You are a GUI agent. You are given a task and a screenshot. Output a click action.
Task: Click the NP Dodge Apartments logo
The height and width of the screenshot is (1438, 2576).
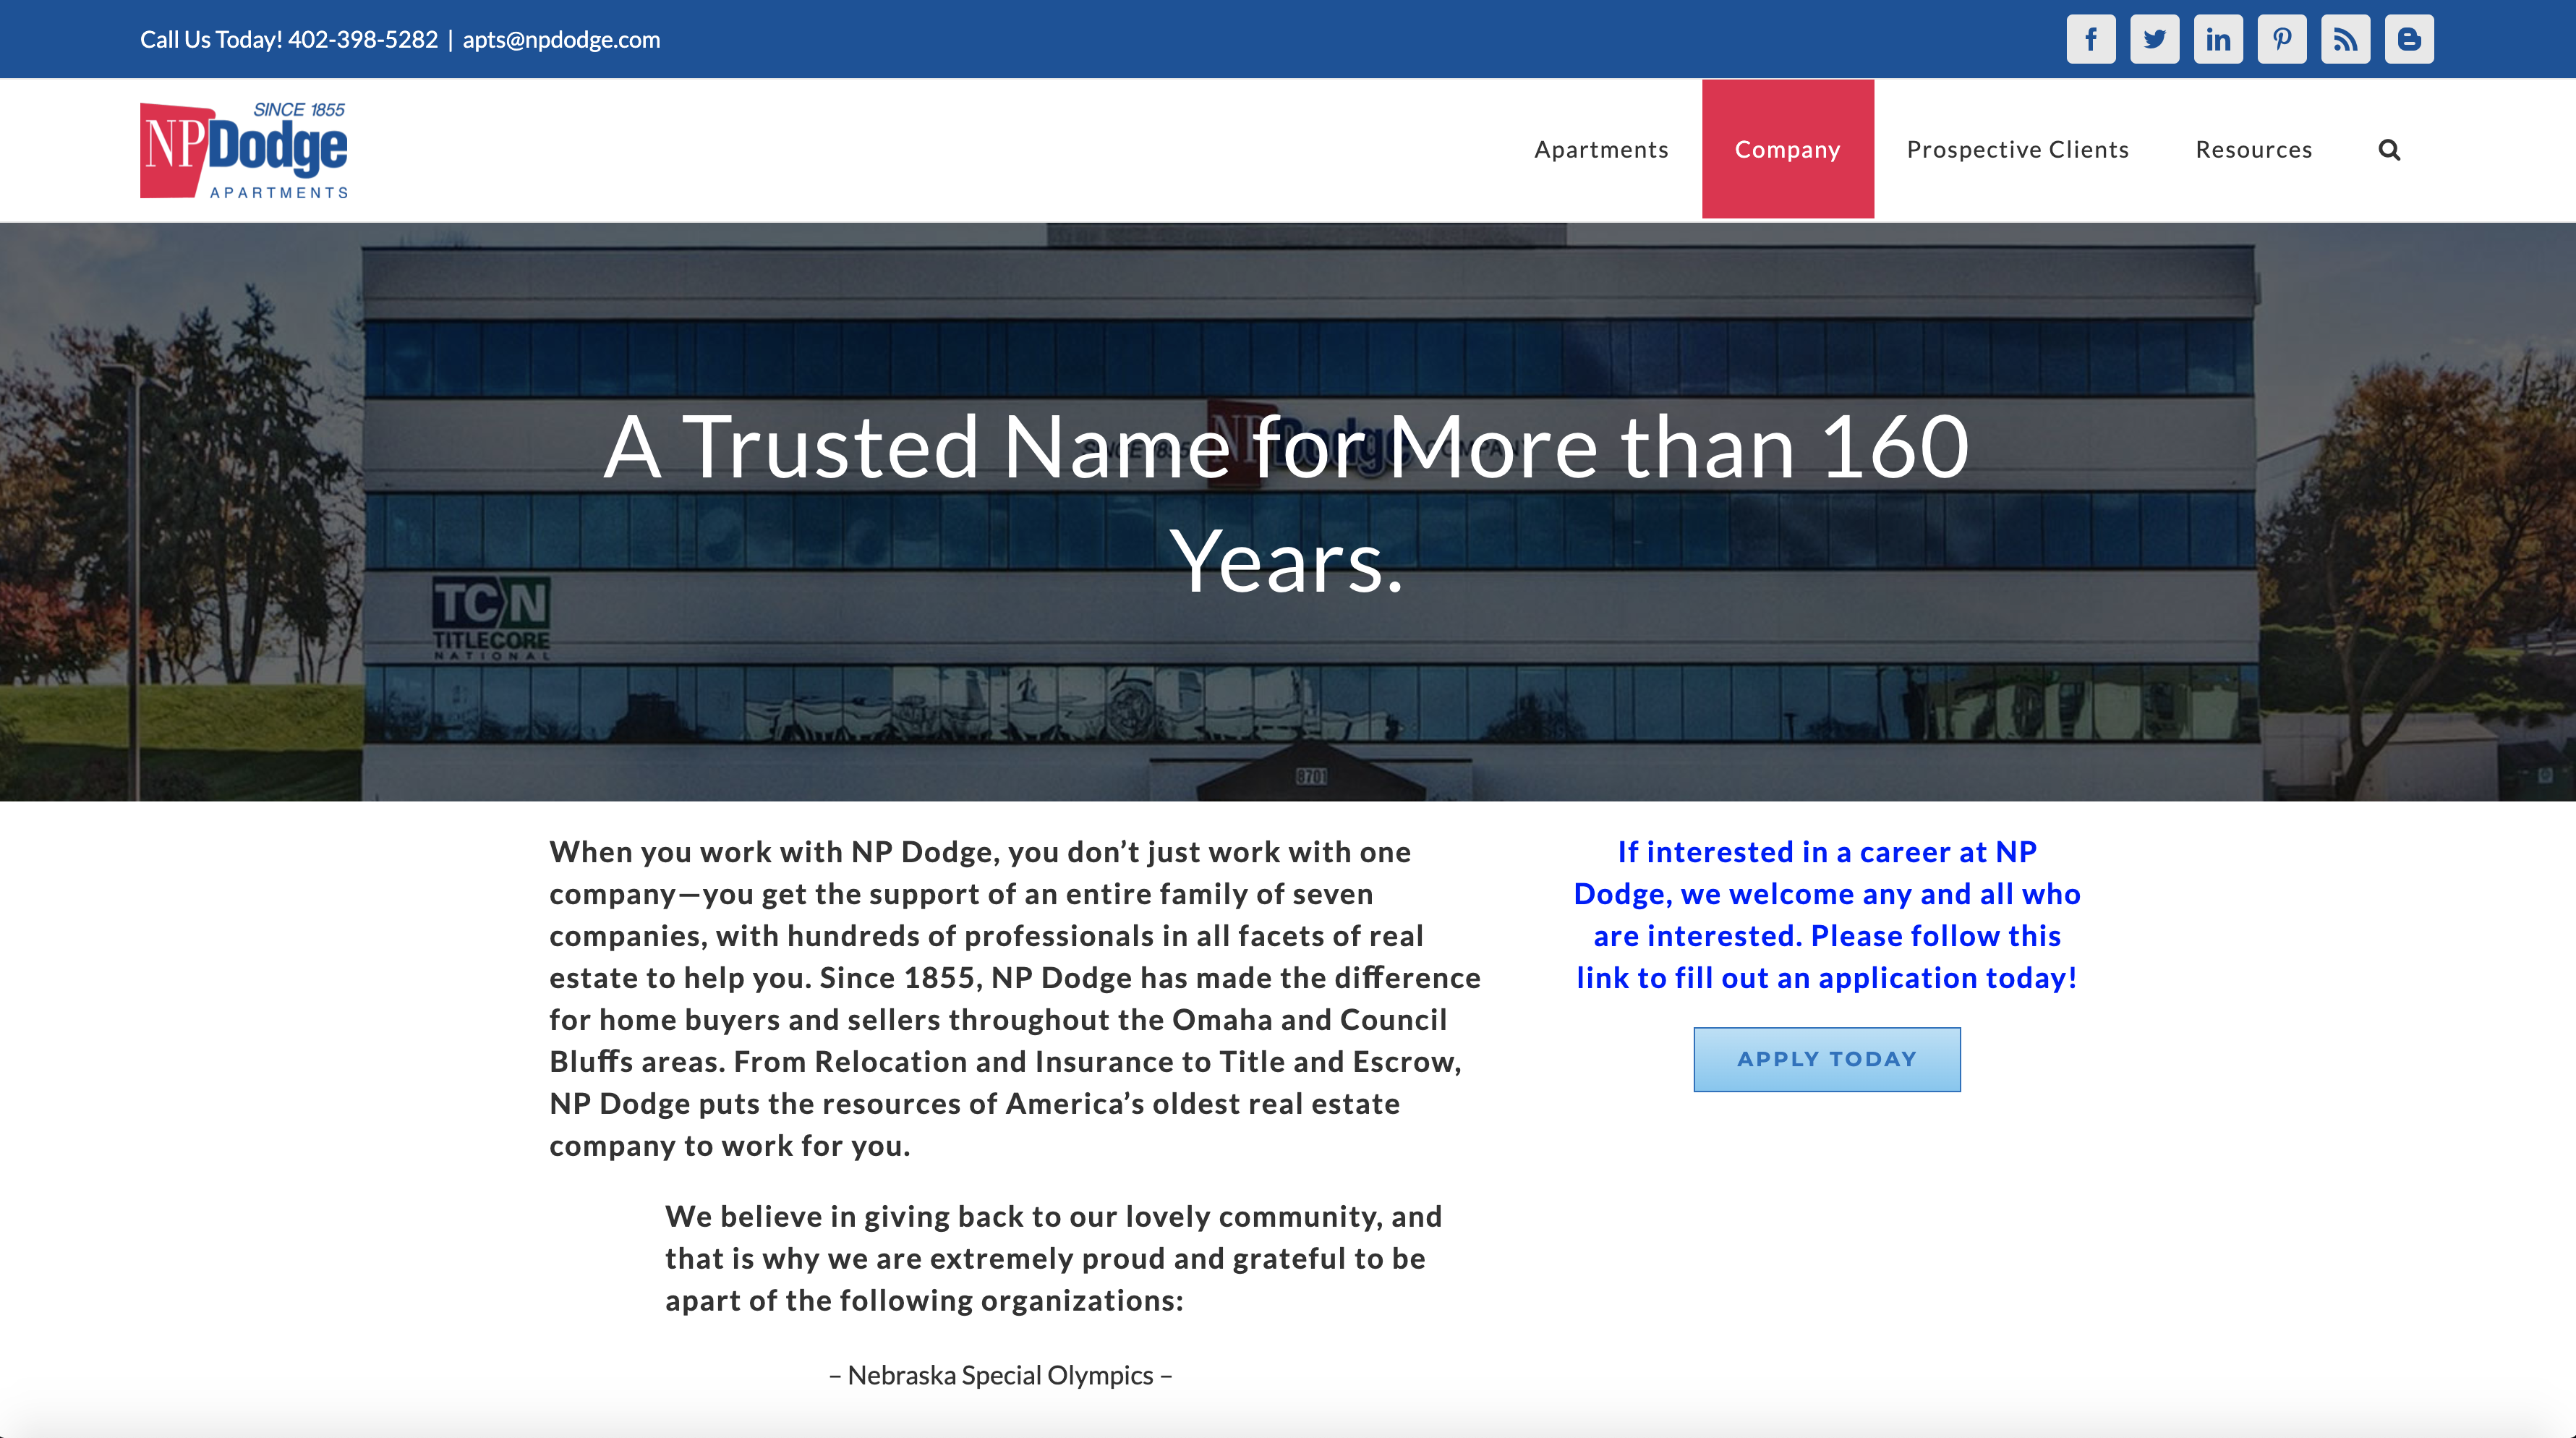coord(244,150)
